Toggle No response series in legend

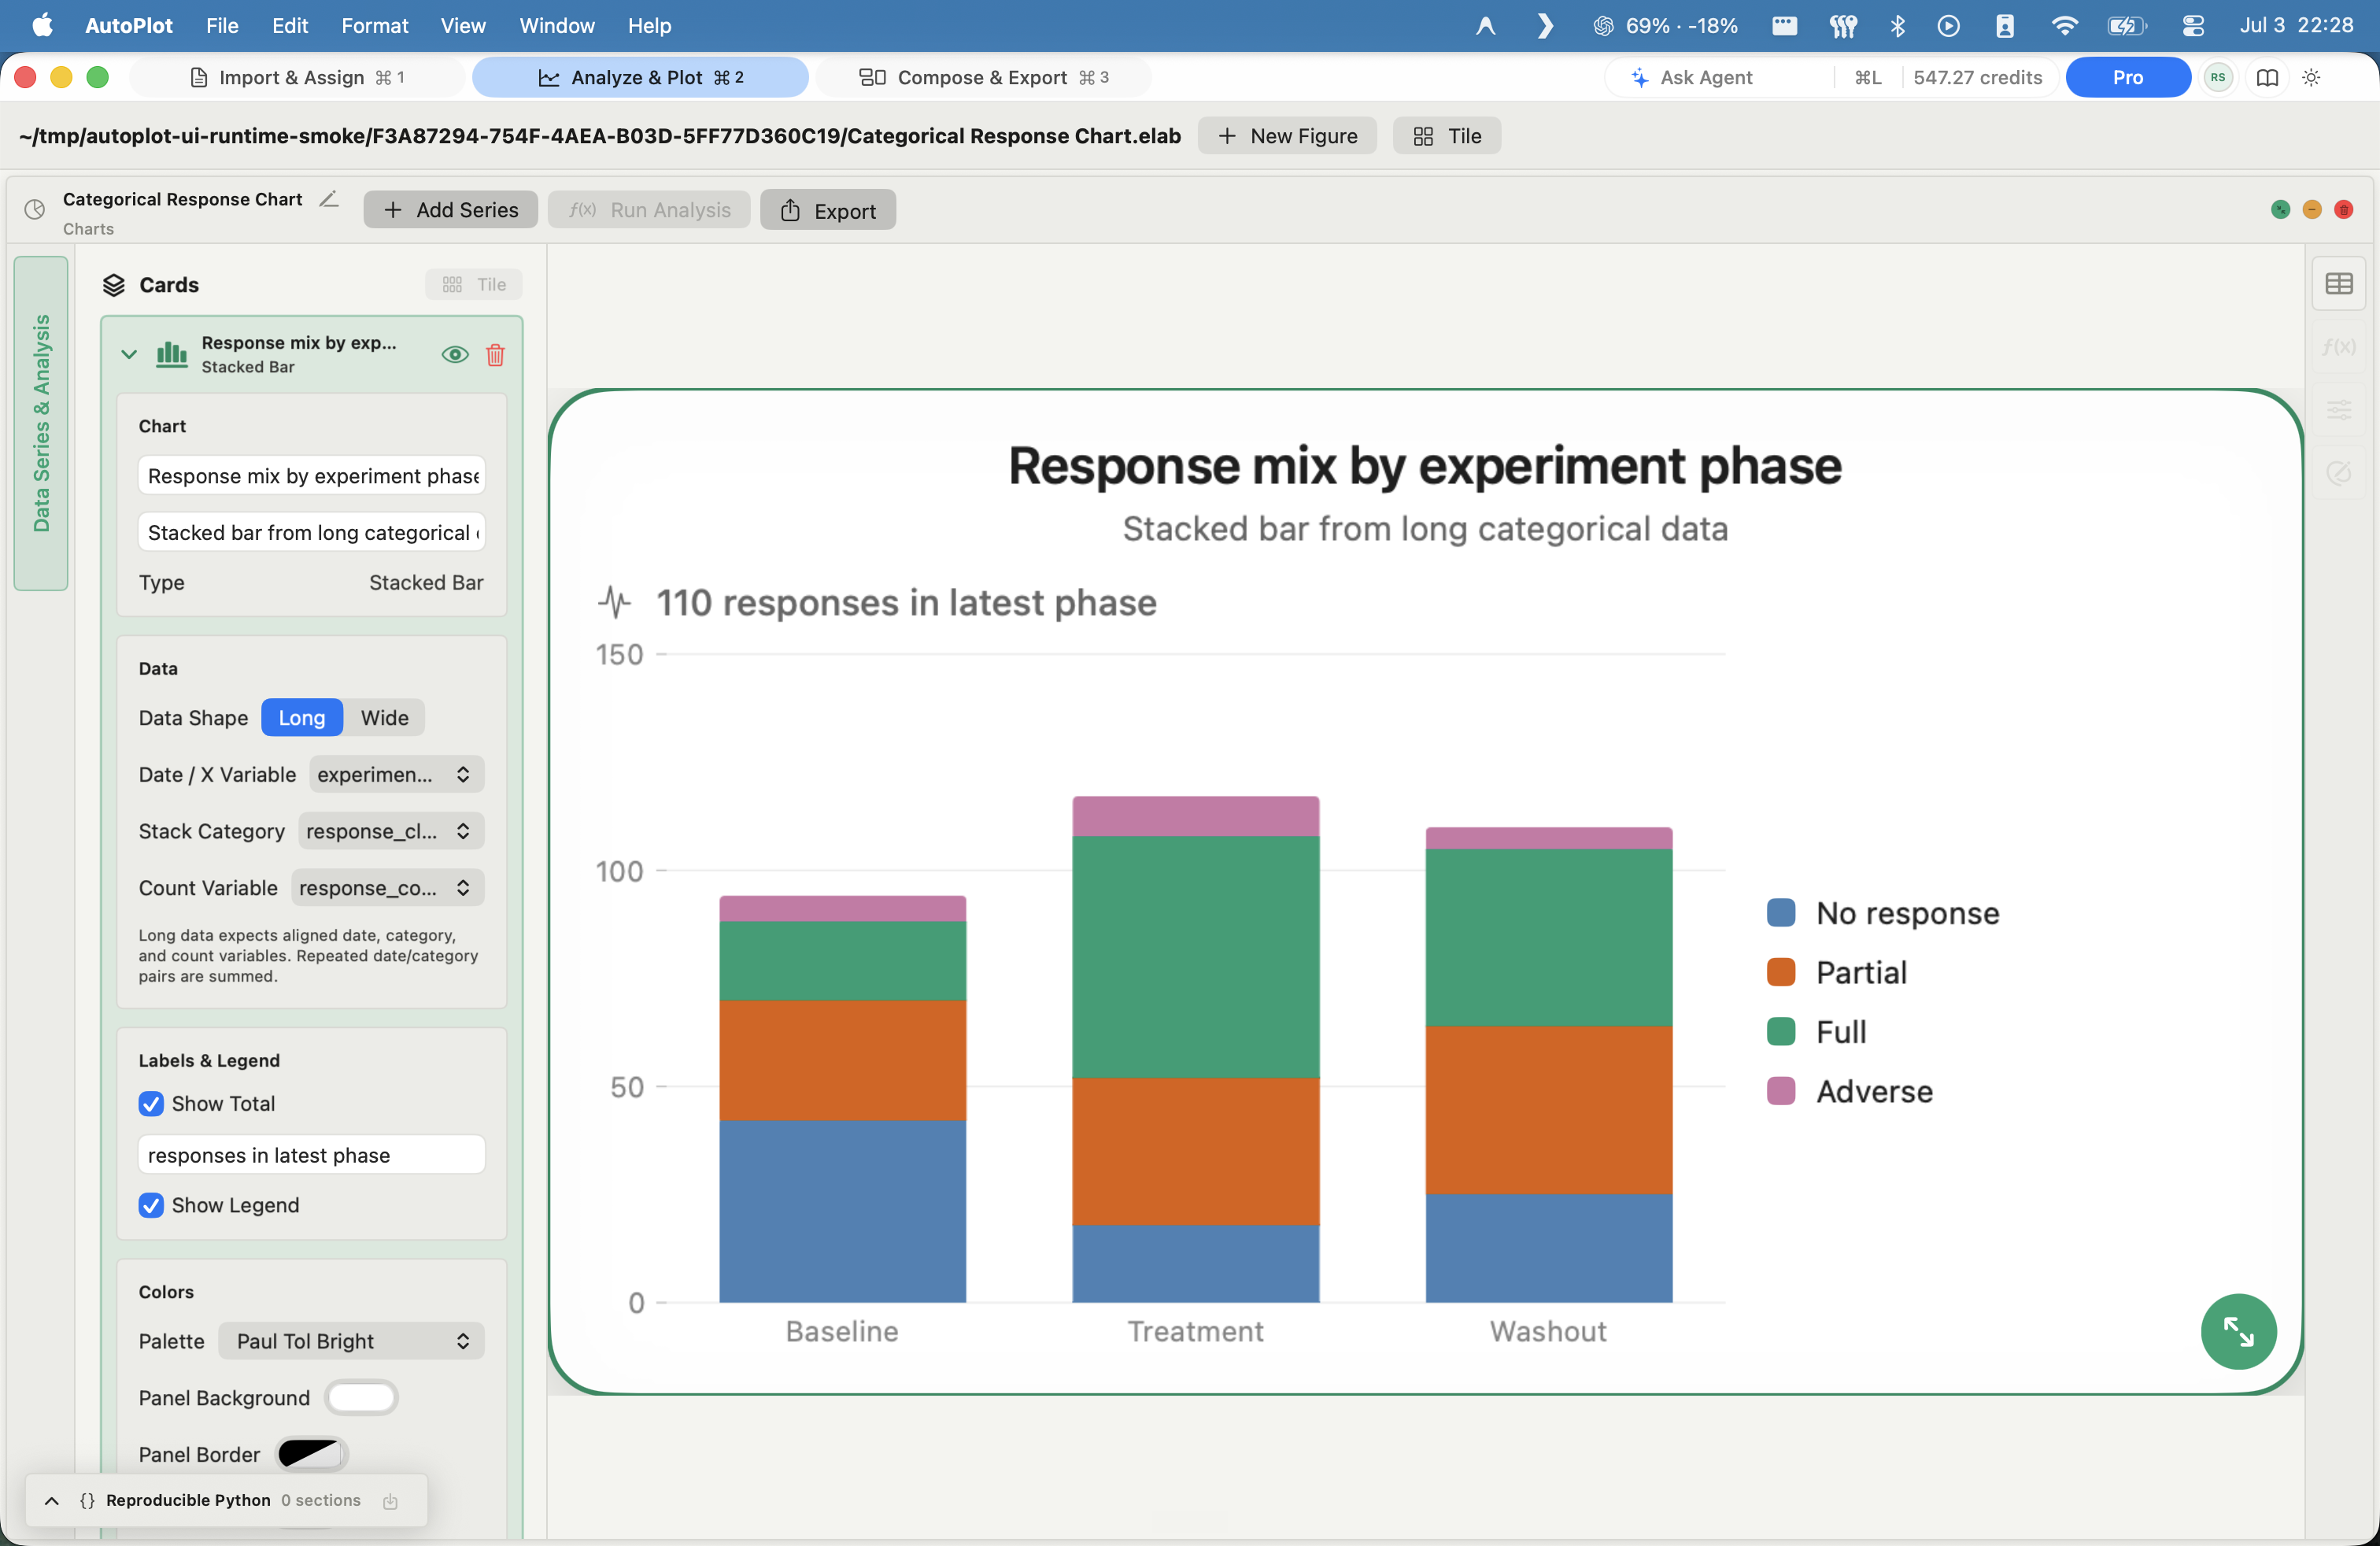tap(1883, 913)
